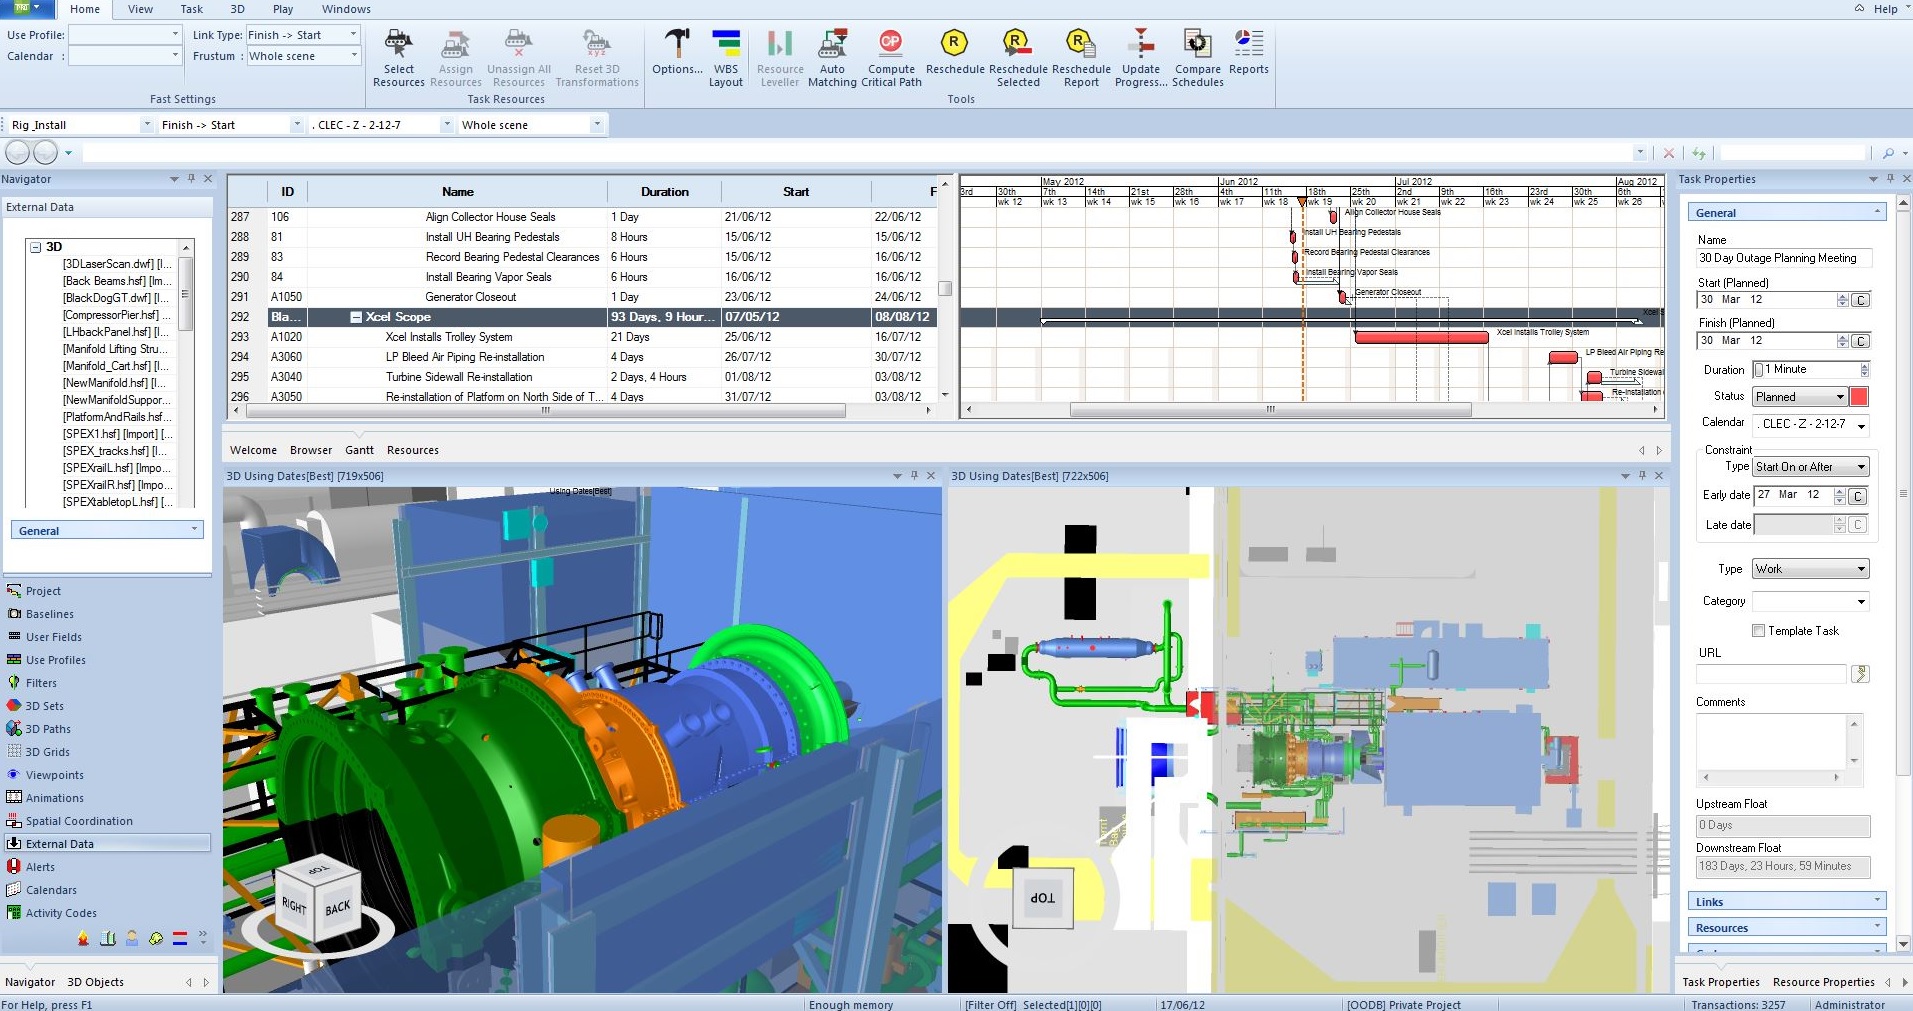The width and height of the screenshot is (1913, 1011).
Task: Open Activity Codes in the Navigator
Action: pyautogui.click(x=61, y=913)
